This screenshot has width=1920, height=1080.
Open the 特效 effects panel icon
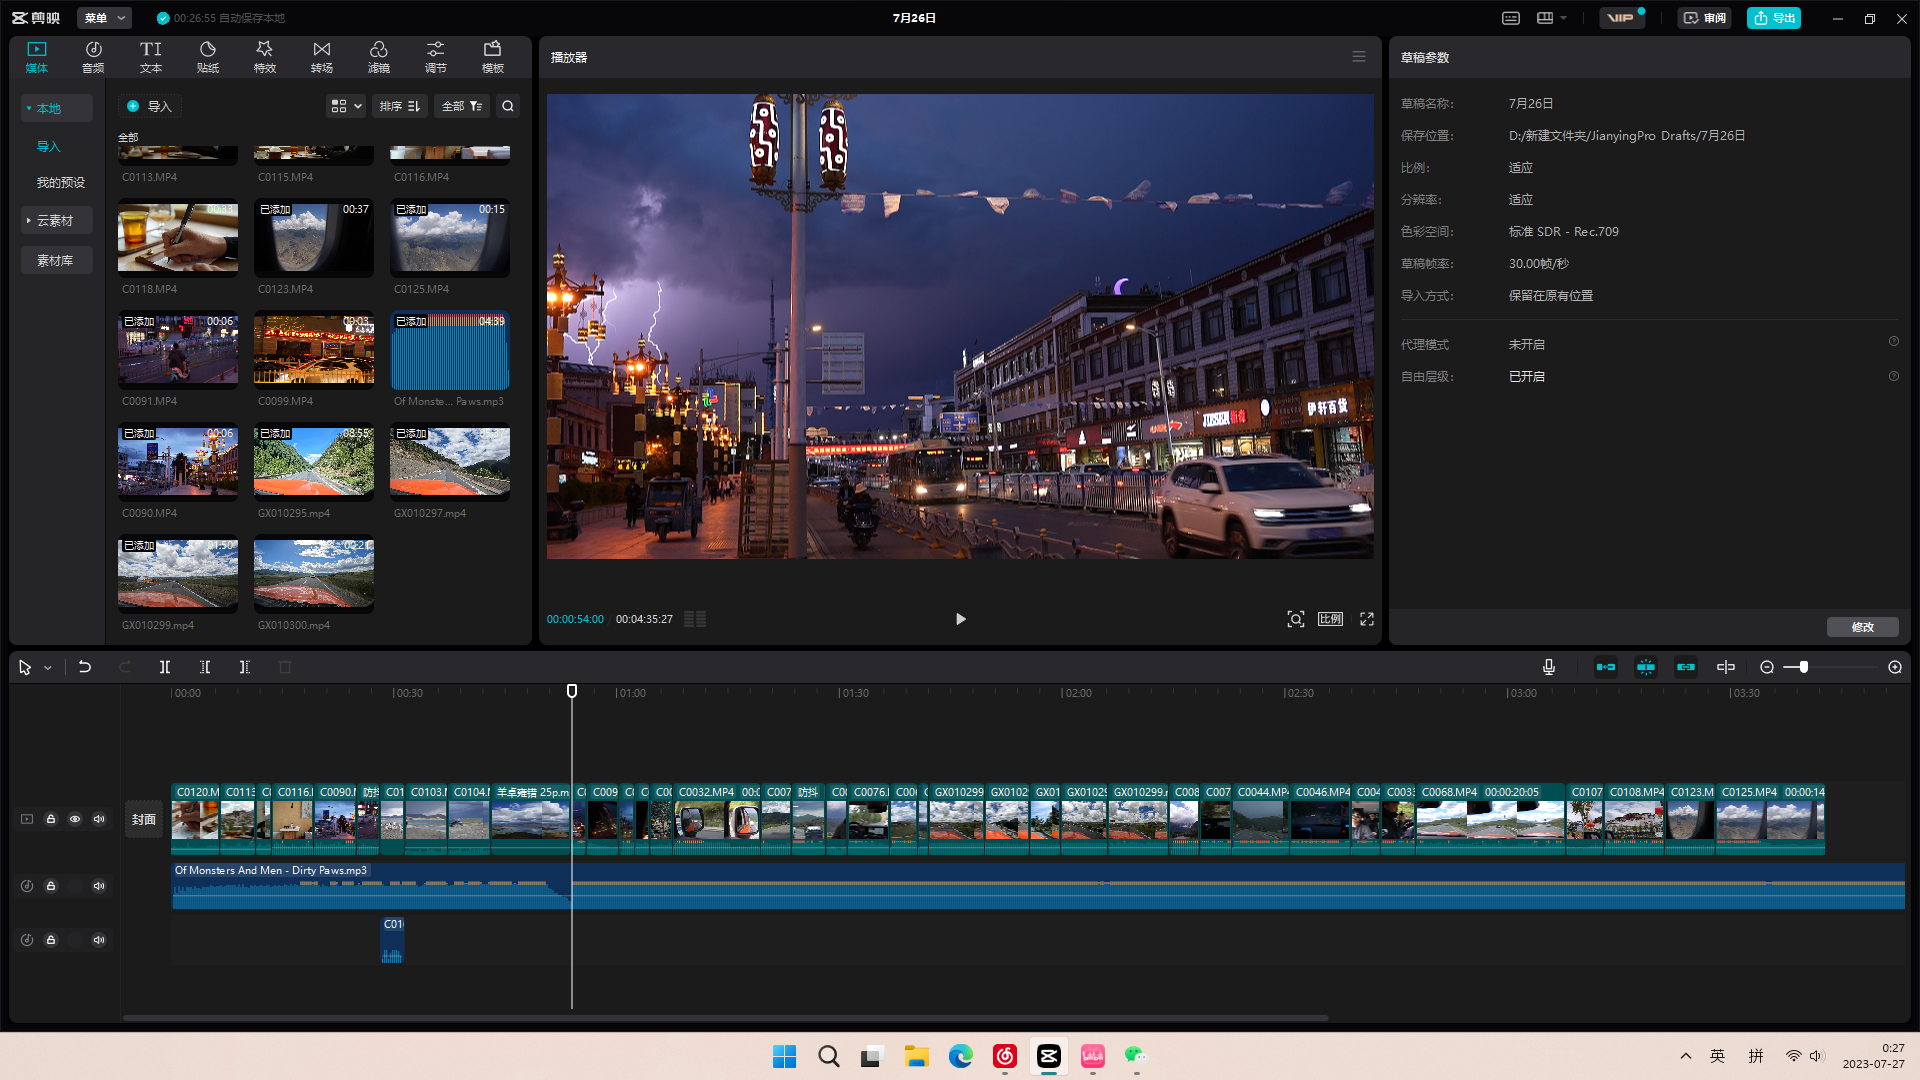click(264, 57)
